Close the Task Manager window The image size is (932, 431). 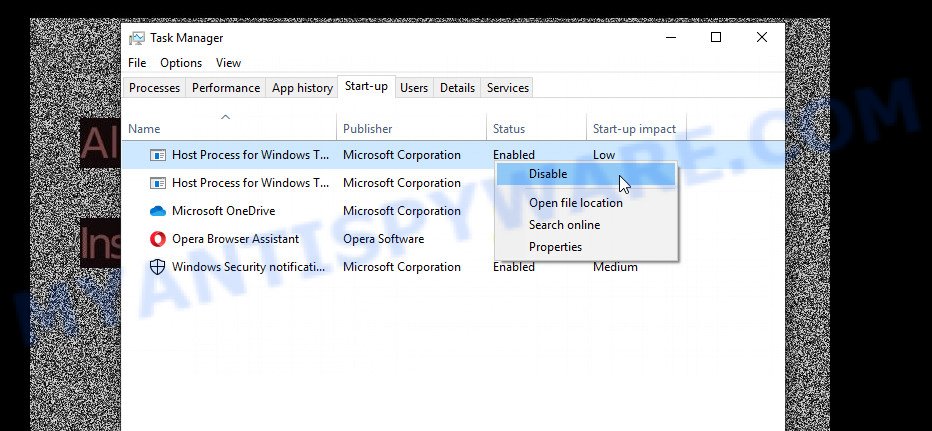pyautogui.click(x=761, y=37)
